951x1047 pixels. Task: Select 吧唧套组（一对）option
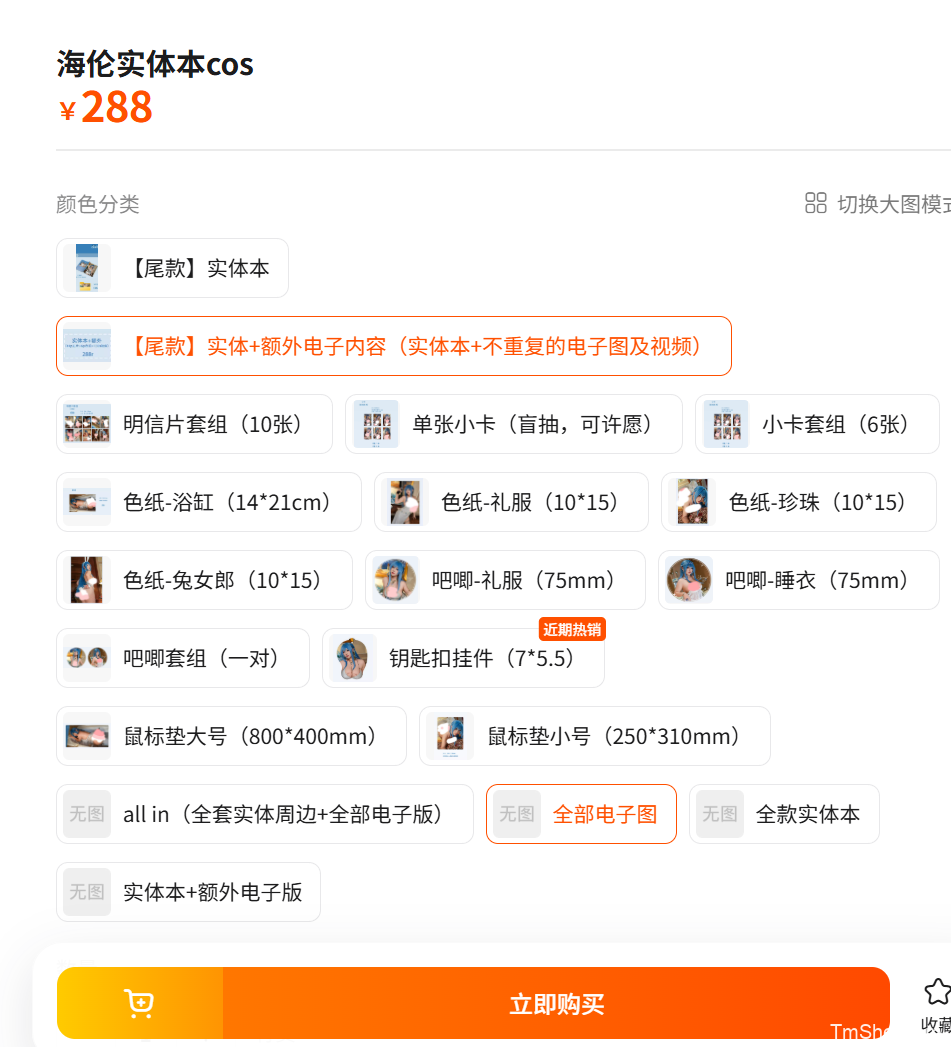[183, 658]
